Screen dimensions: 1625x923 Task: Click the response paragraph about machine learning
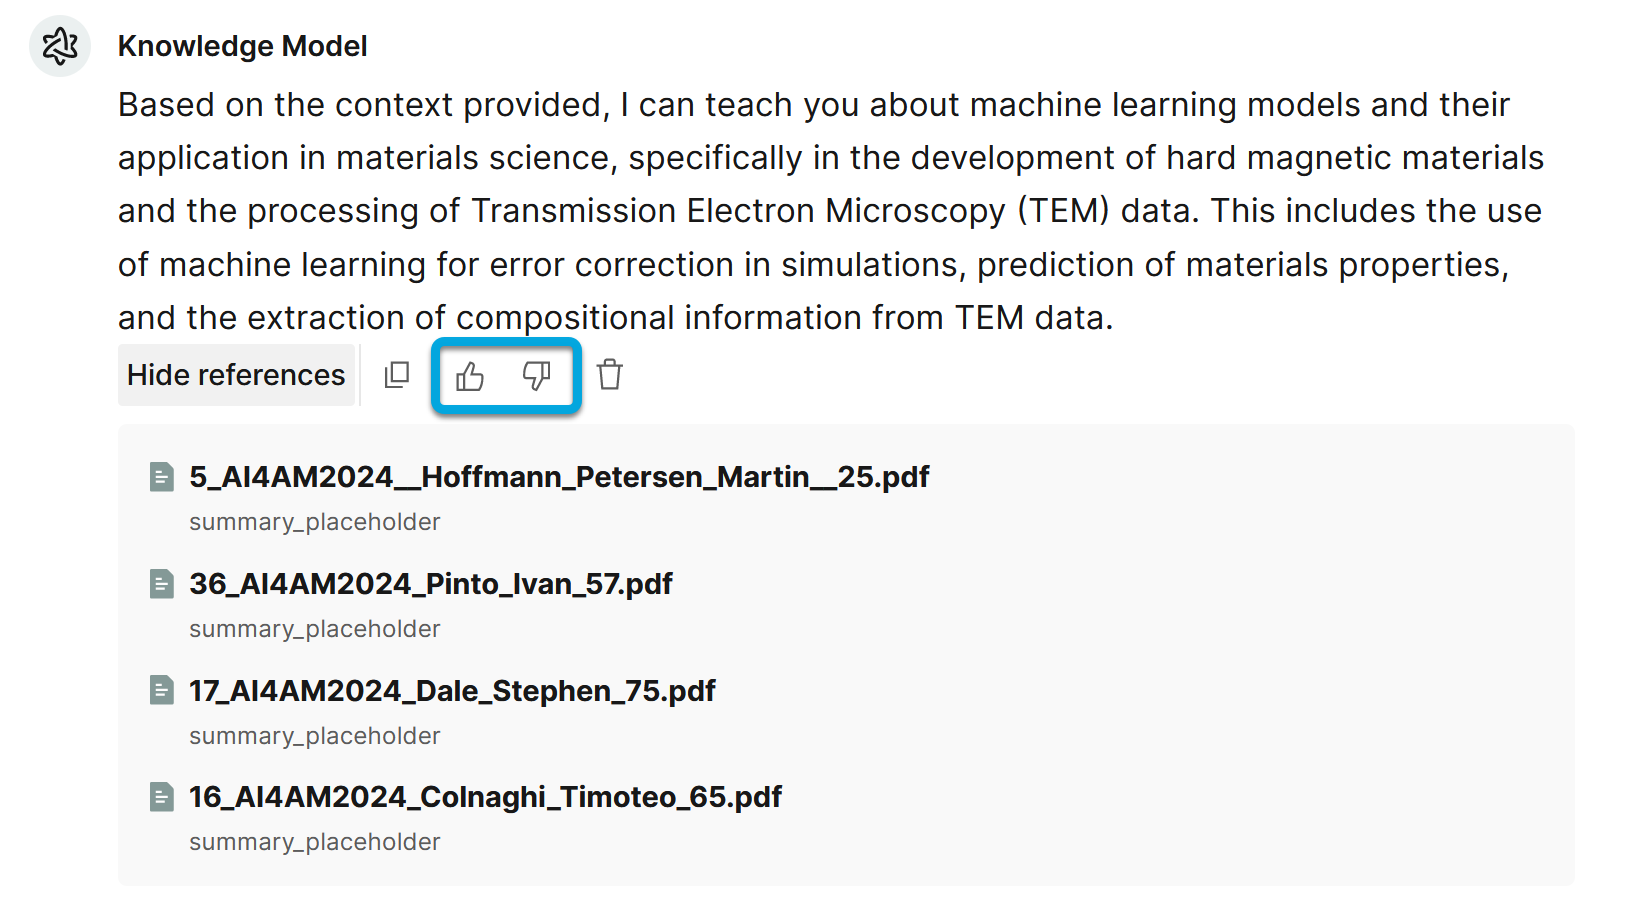(830, 211)
